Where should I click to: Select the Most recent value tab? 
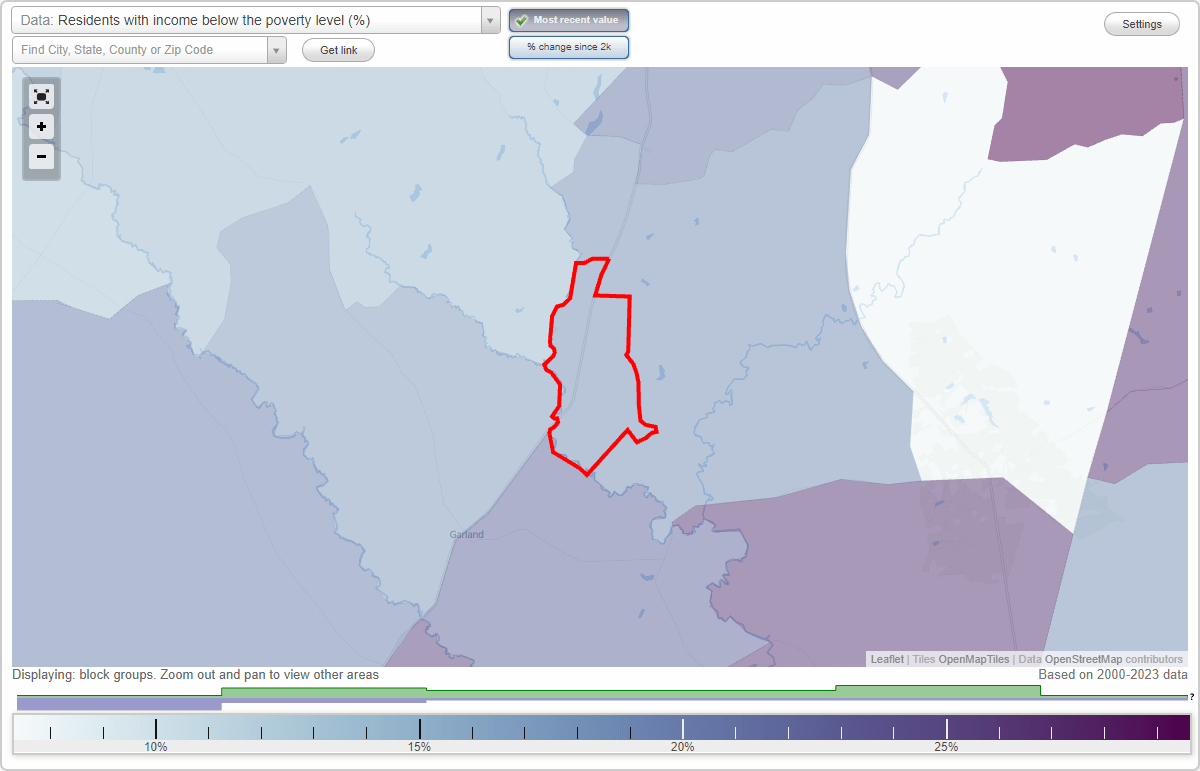pos(568,19)
